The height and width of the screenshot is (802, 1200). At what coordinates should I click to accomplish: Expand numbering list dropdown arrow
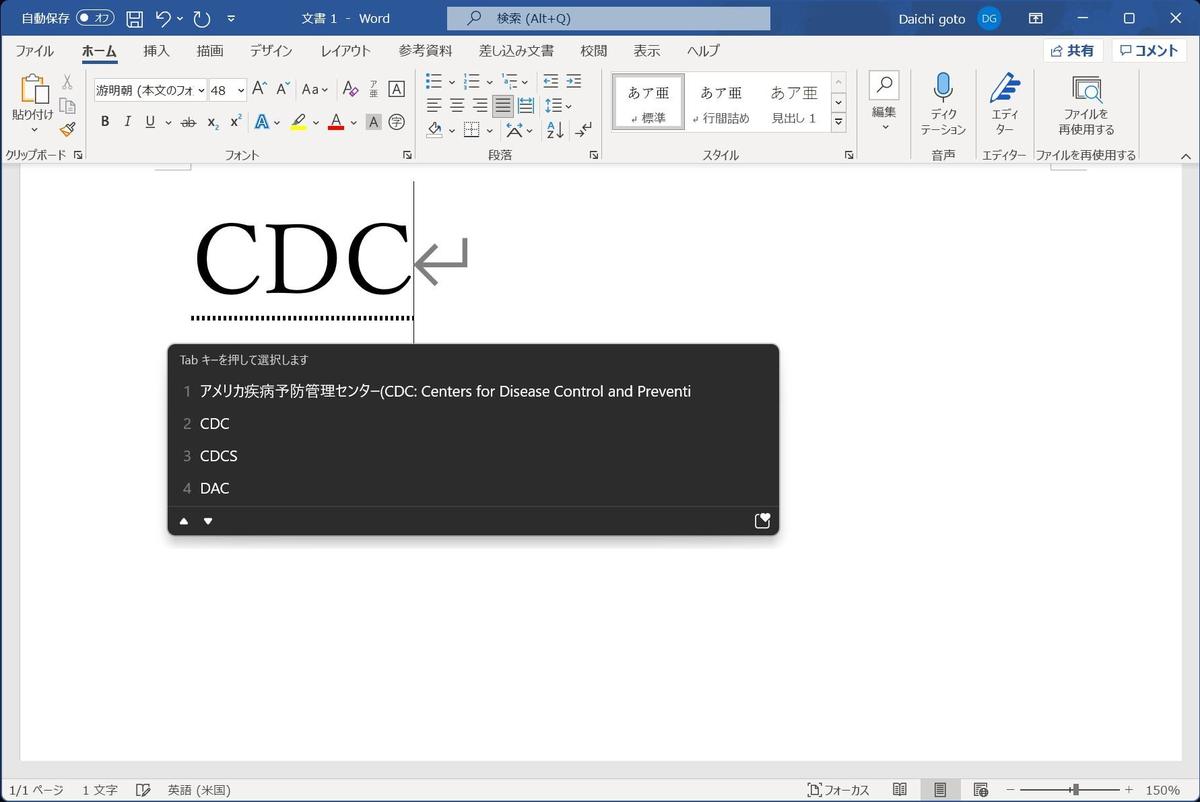[489, 82]
